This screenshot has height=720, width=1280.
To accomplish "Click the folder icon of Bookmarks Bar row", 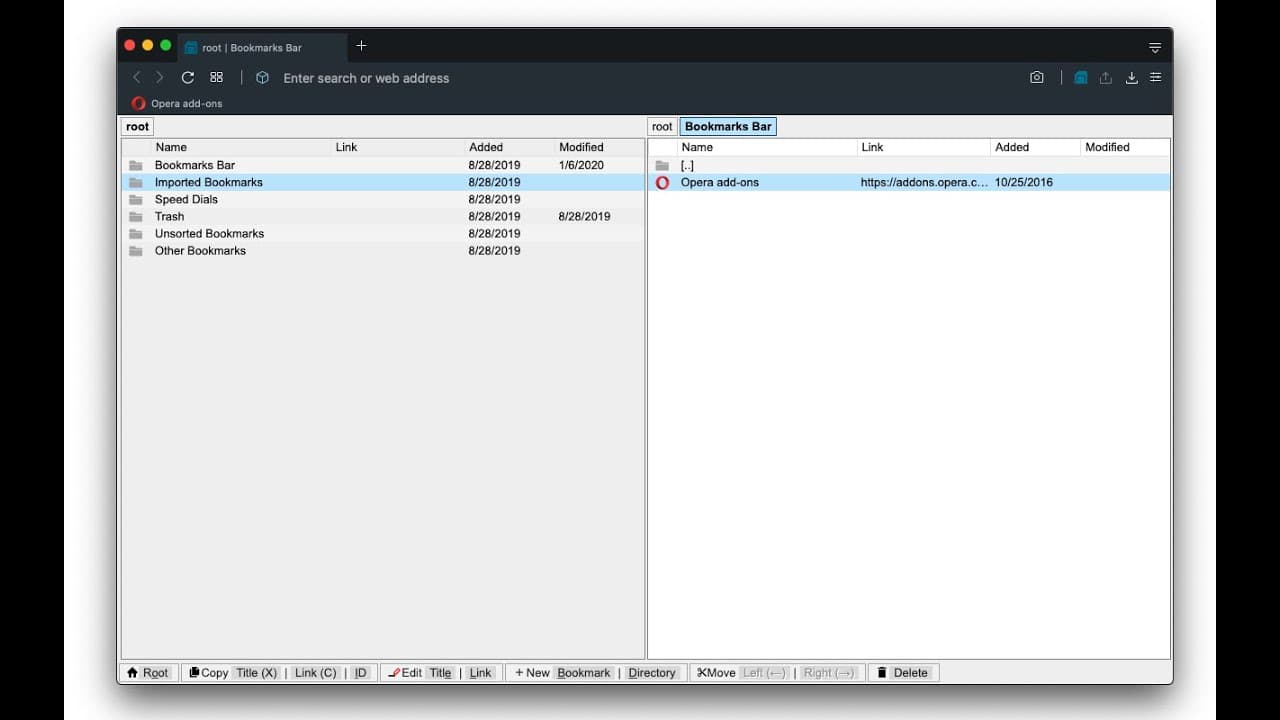I will [x=136, y=165].
